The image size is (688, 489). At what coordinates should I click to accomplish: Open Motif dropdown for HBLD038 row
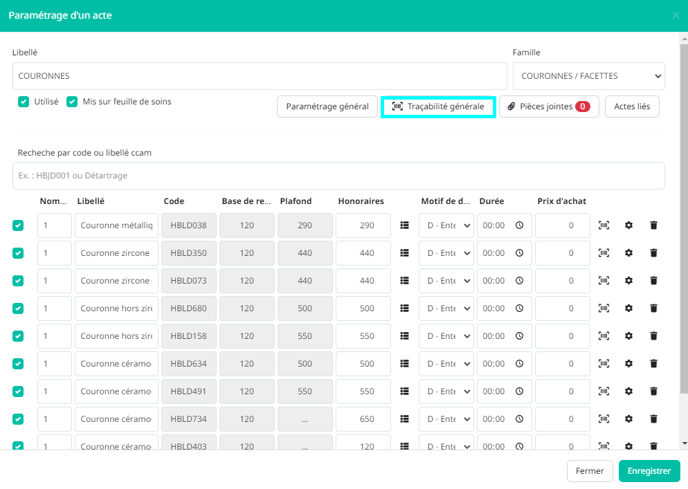[446, 225]
